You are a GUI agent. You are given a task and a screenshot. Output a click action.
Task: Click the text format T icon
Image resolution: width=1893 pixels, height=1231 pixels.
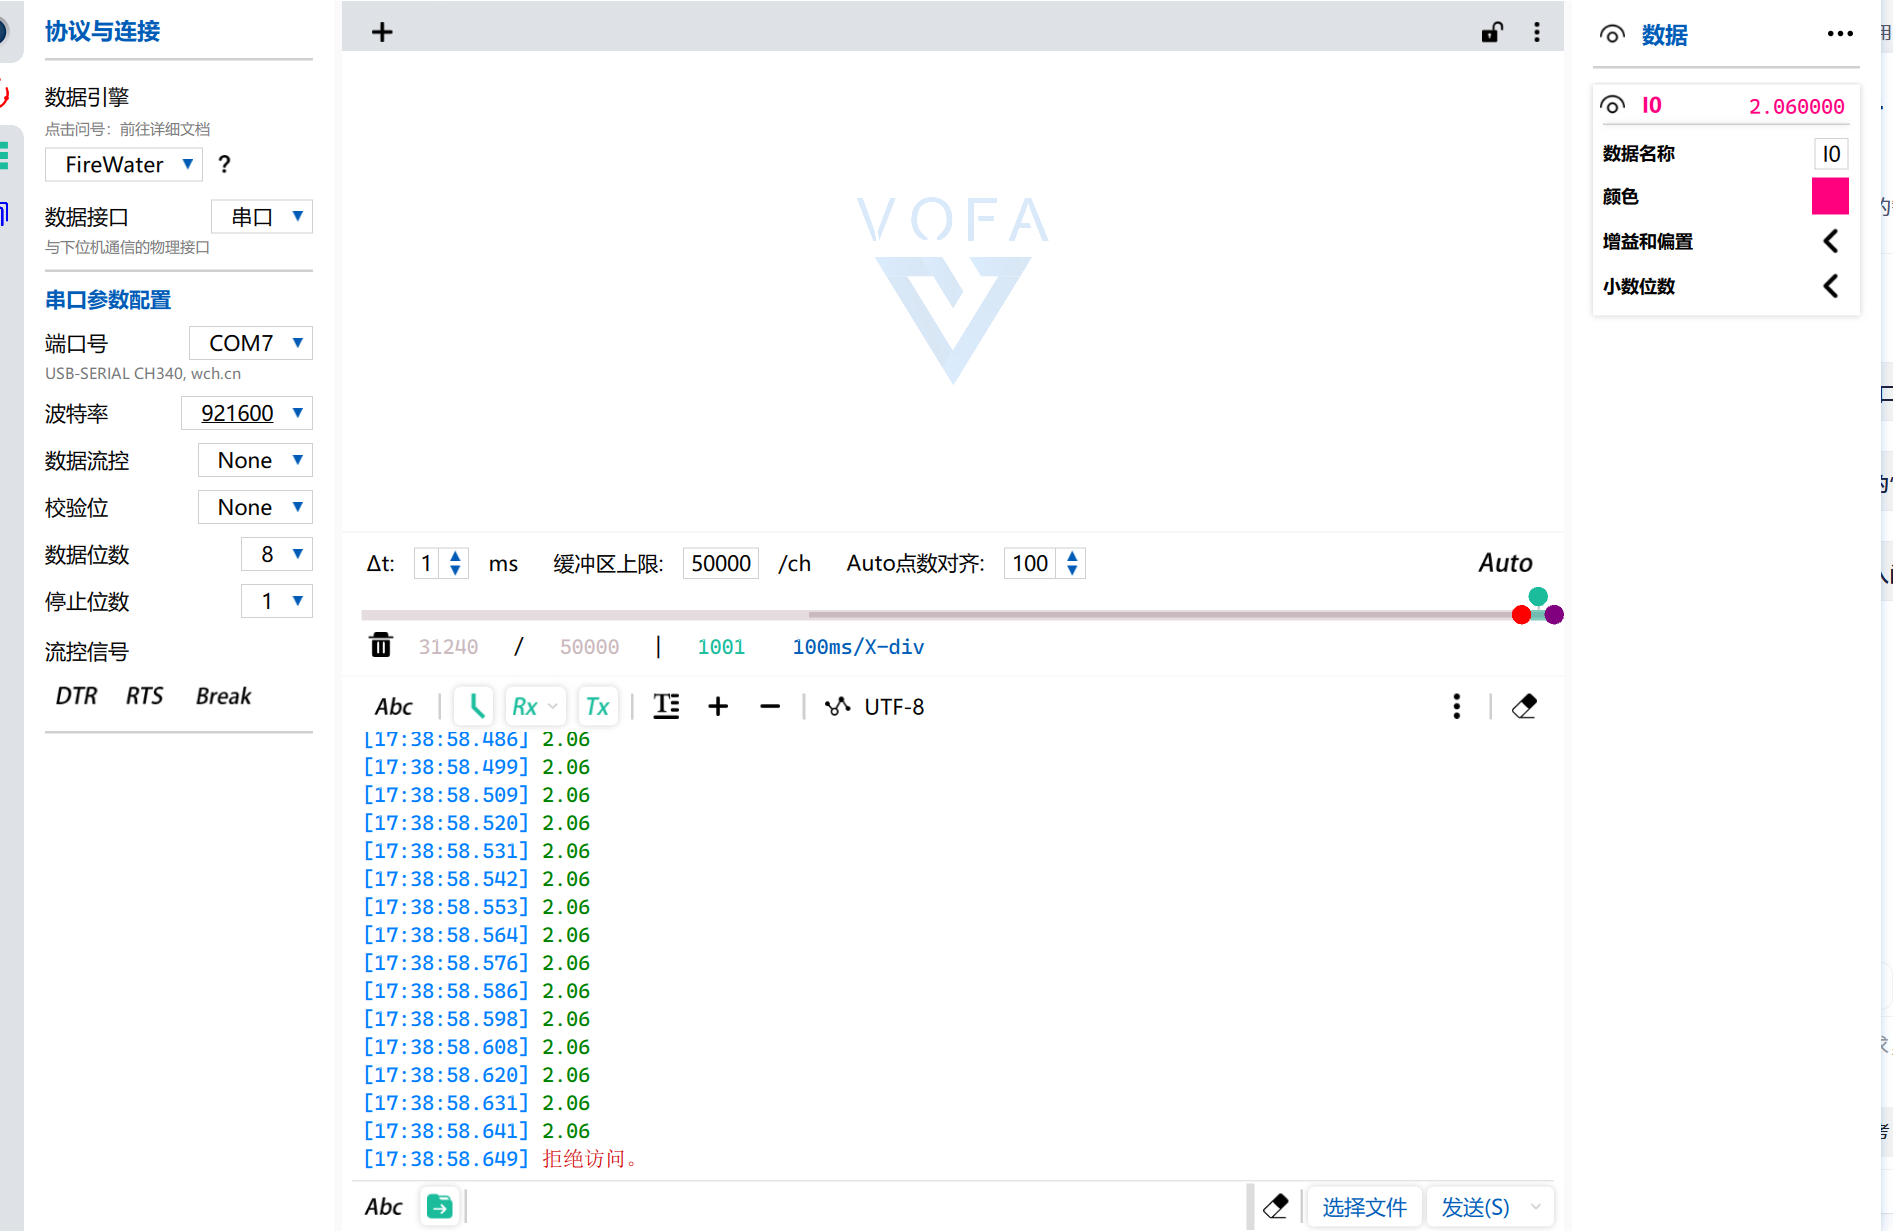click(666, 707)
